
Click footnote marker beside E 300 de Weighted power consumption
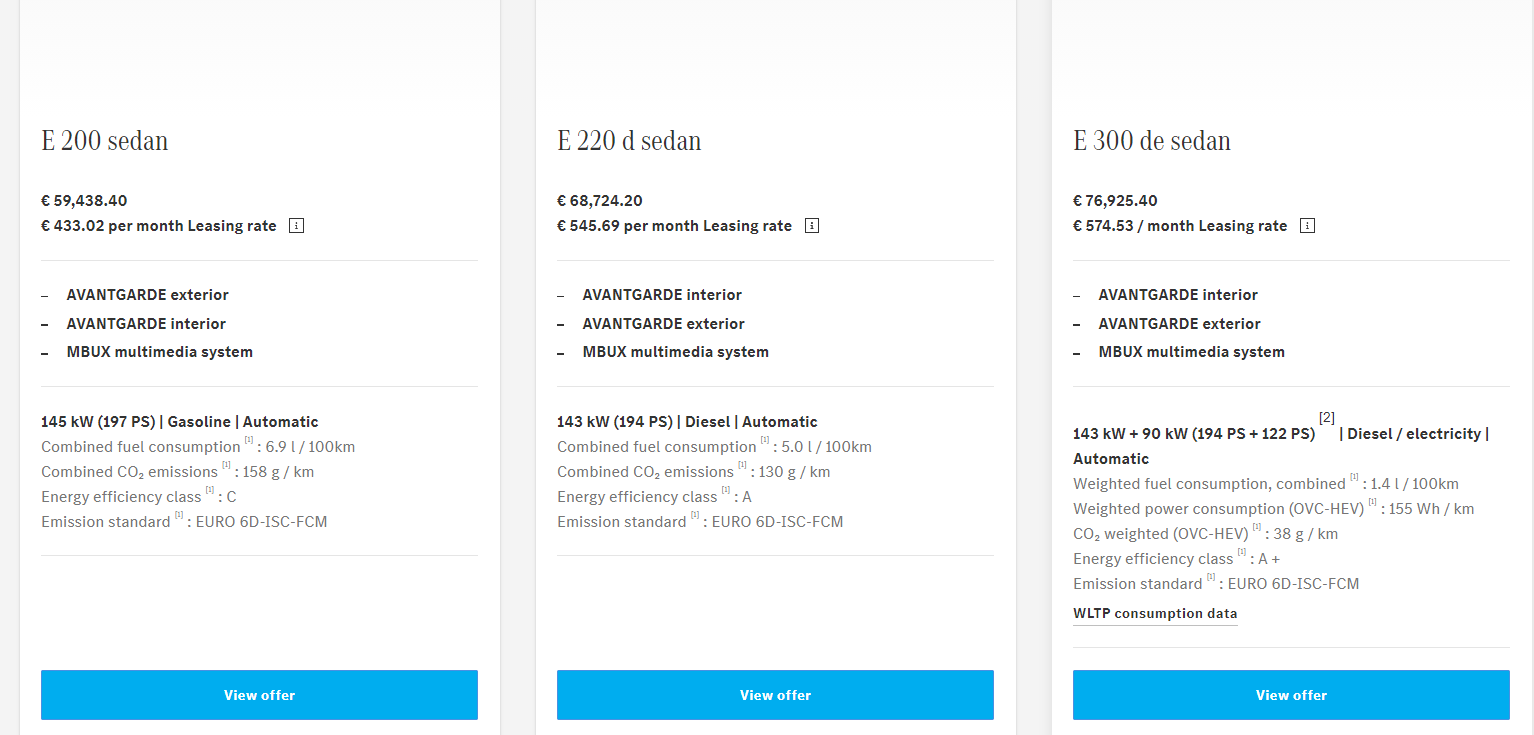coord(1373,503)
